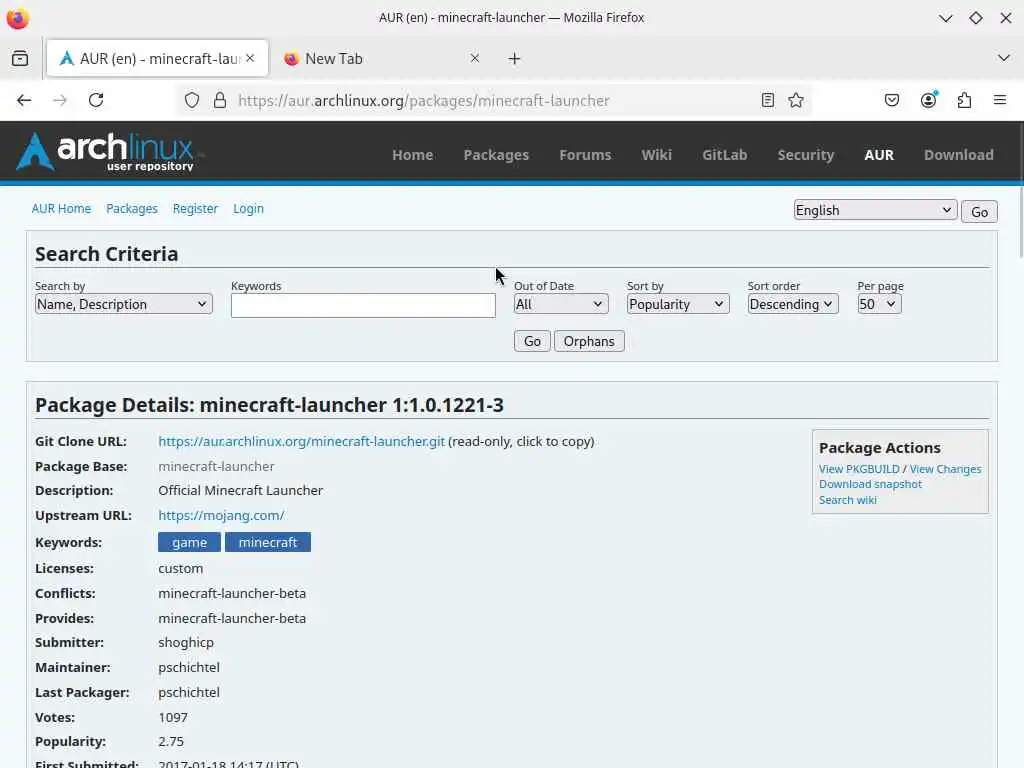This screenshot has height=768, width=1024.
Task: Open the Register link
Action: pos(195,208)
